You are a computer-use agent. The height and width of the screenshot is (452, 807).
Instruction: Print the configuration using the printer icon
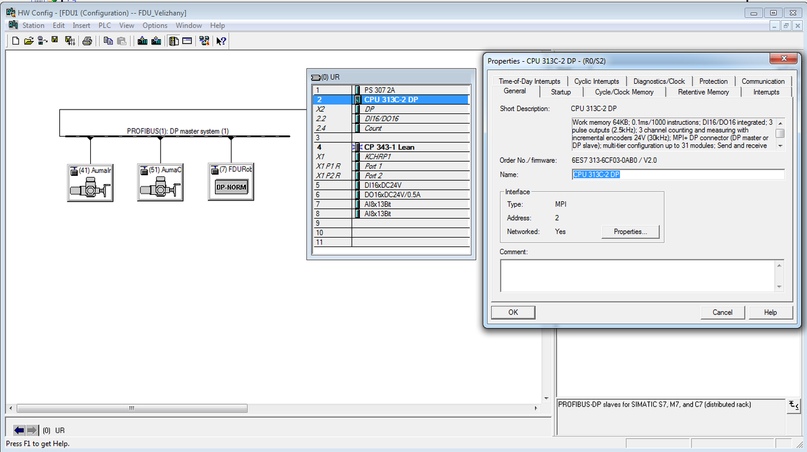(87, 41)
